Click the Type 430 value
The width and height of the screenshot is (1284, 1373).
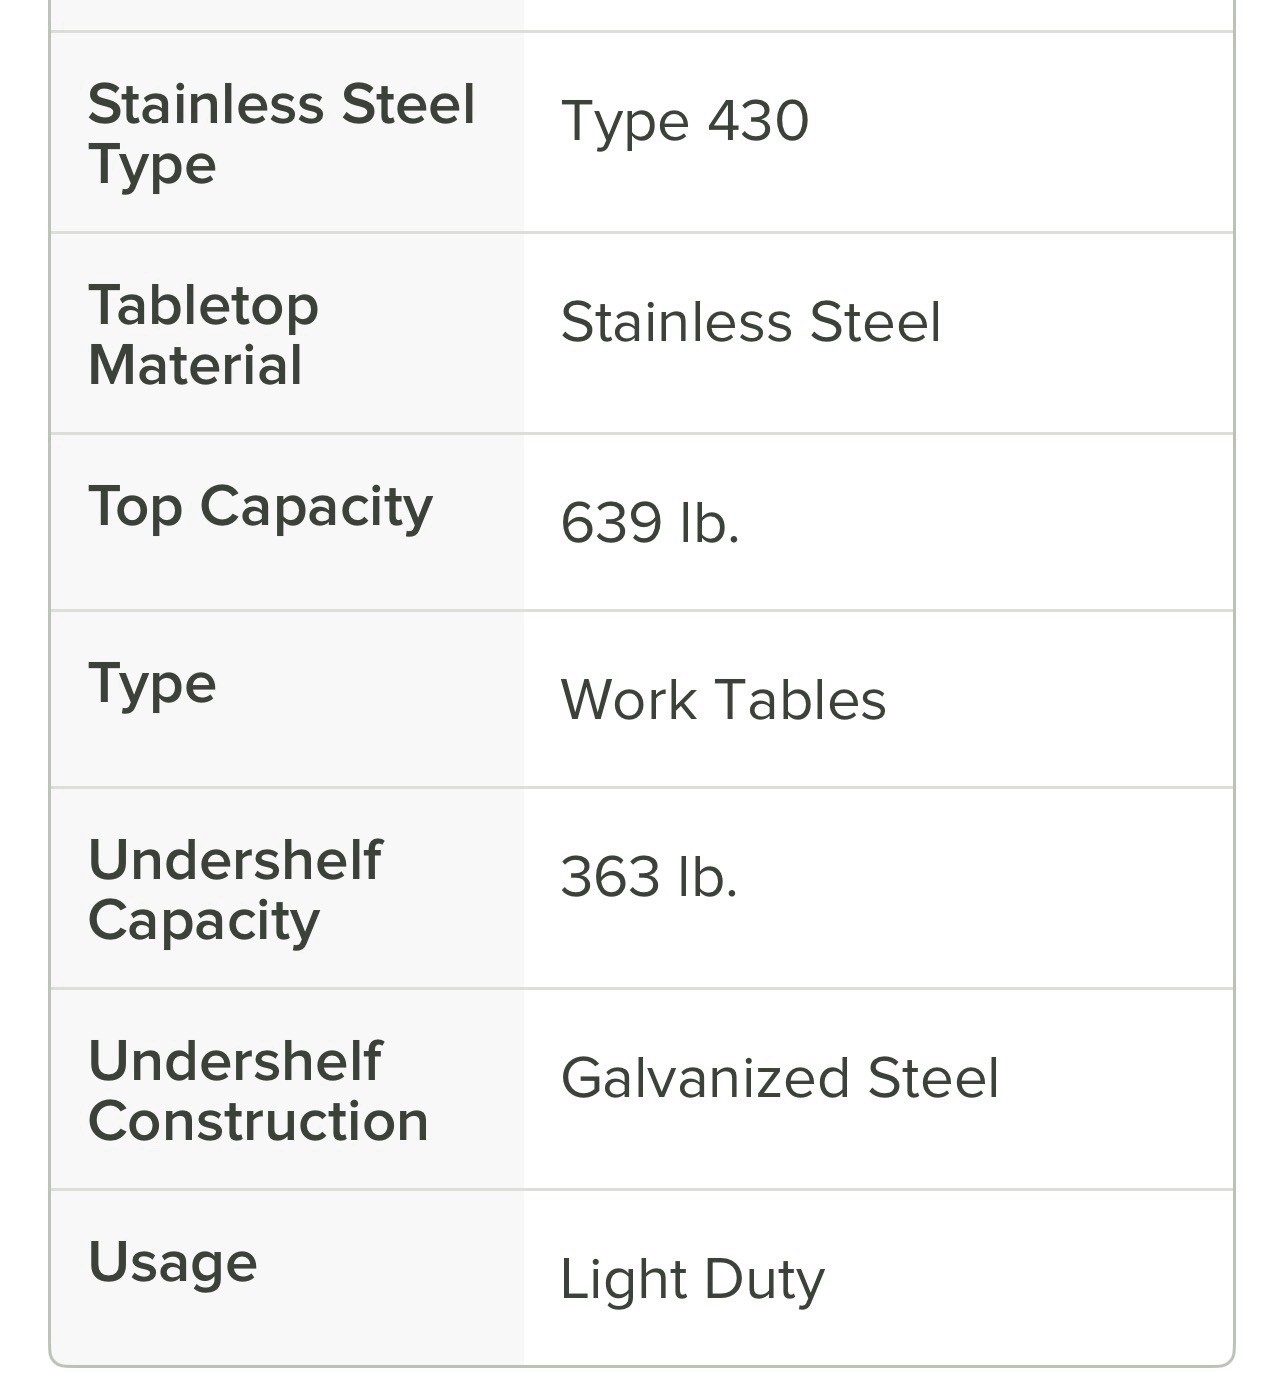(x=685, y=123)
